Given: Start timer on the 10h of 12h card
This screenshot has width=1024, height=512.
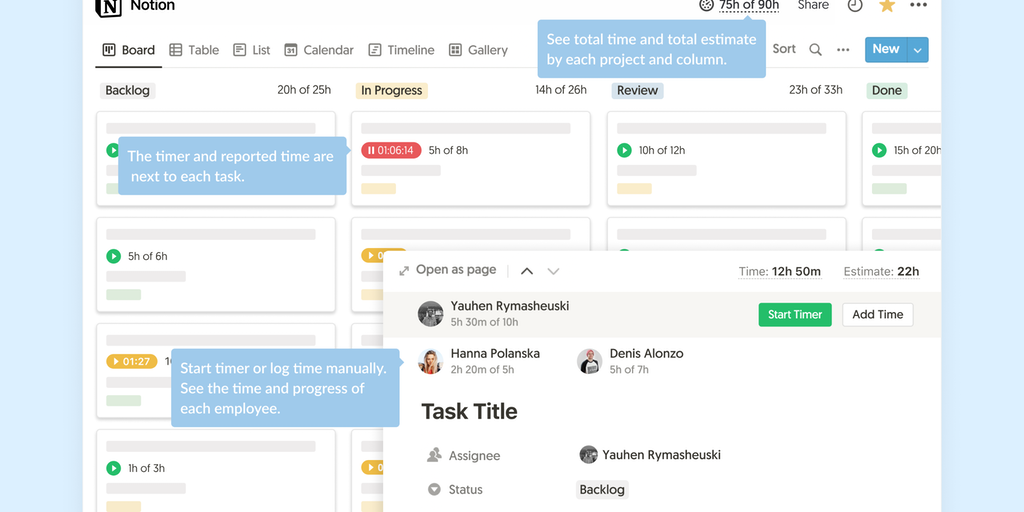Looking at the screenshot, I should (x=624, y=150).
